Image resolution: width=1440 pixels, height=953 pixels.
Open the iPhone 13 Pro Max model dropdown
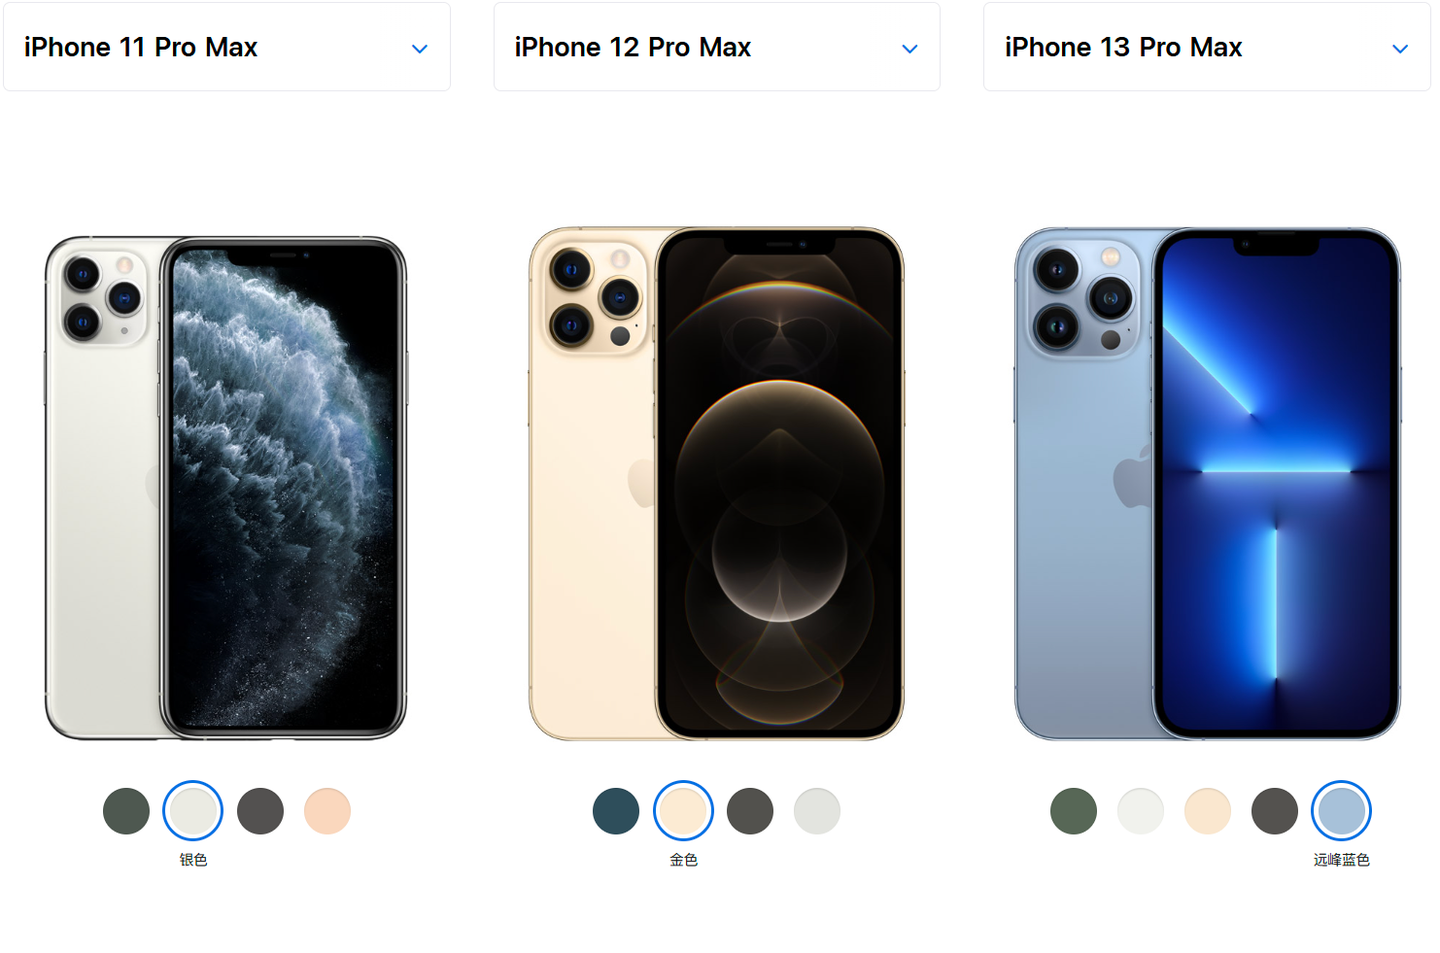tap(1207, 47)
